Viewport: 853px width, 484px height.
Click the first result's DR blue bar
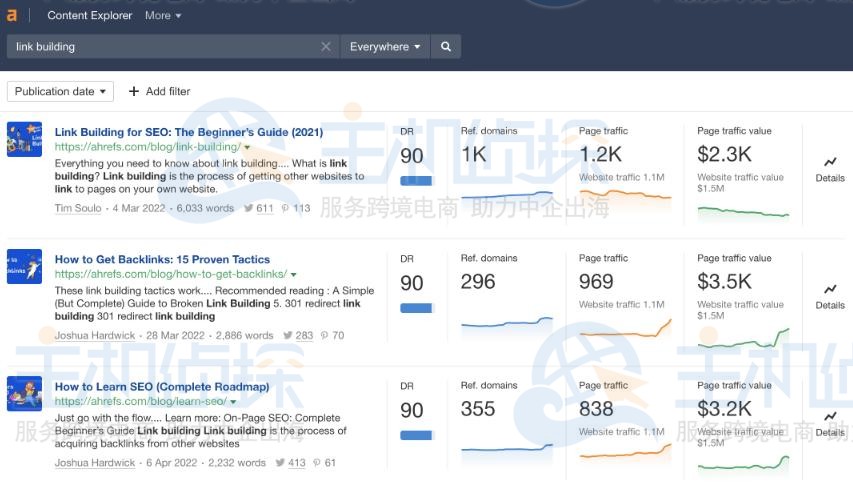[x=416, y=181]
